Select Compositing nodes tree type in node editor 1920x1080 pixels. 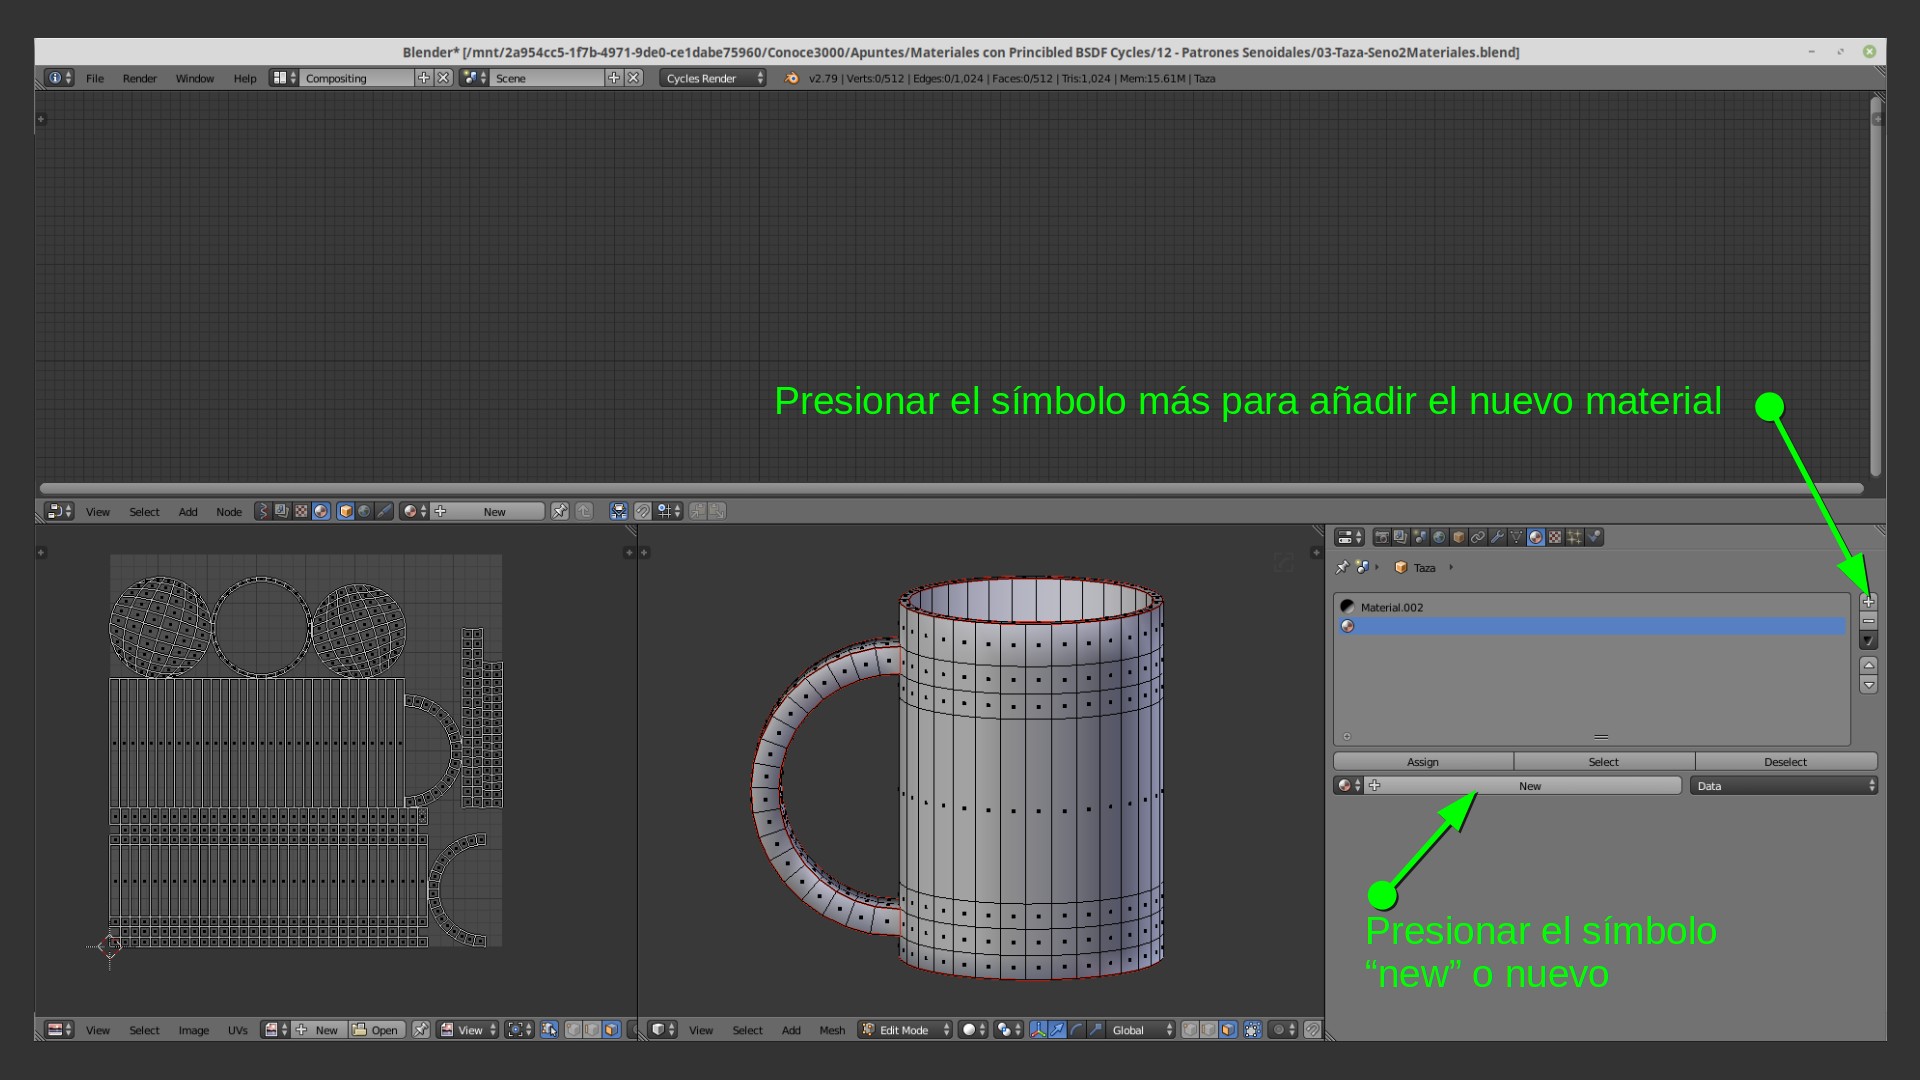pyautogui.click(x=282, y=511)
